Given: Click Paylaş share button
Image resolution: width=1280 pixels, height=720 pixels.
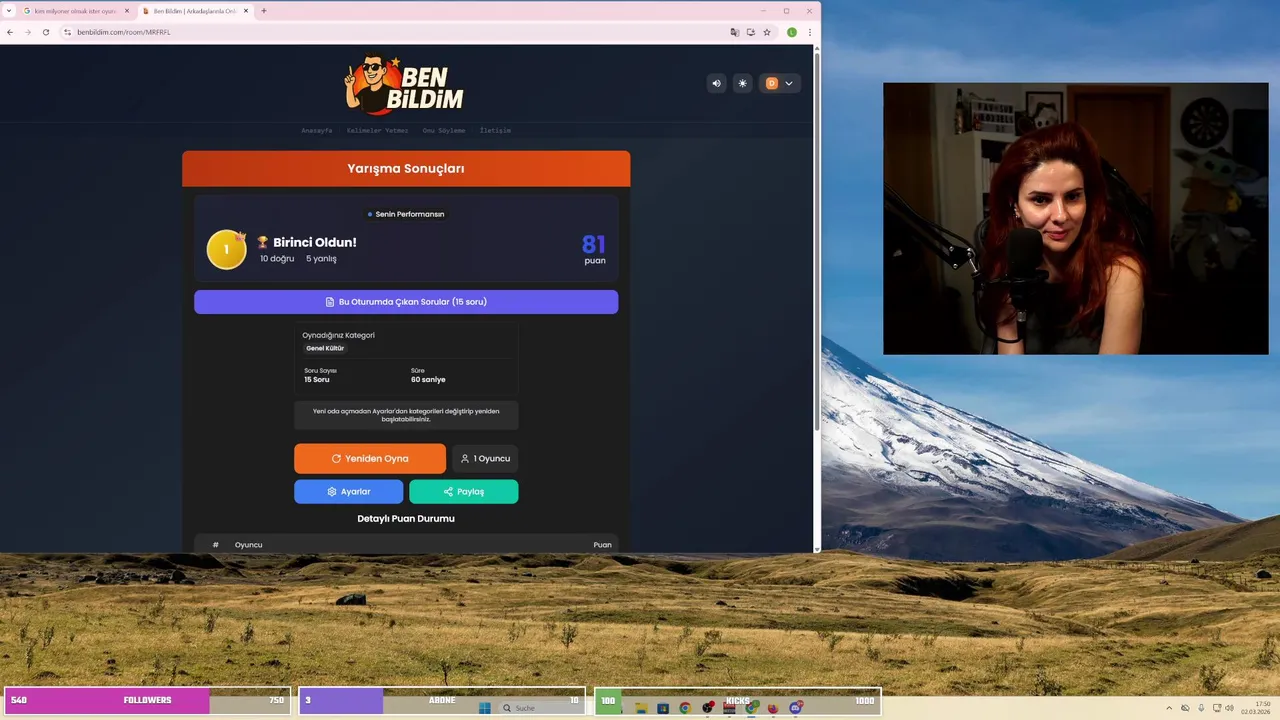Looking at the screenshot, I should pos(464,492).
